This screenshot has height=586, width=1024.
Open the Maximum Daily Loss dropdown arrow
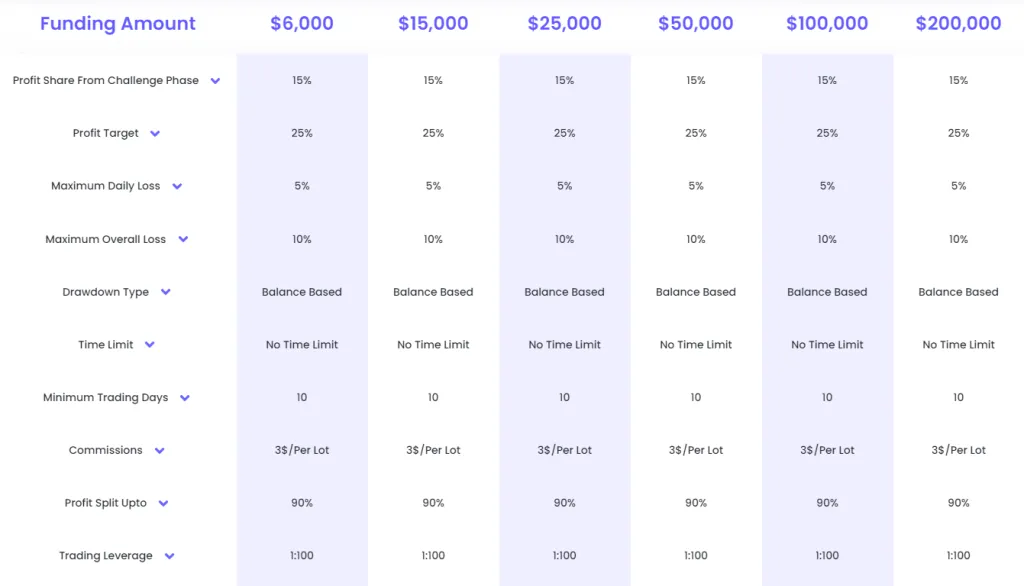(177, 186)
